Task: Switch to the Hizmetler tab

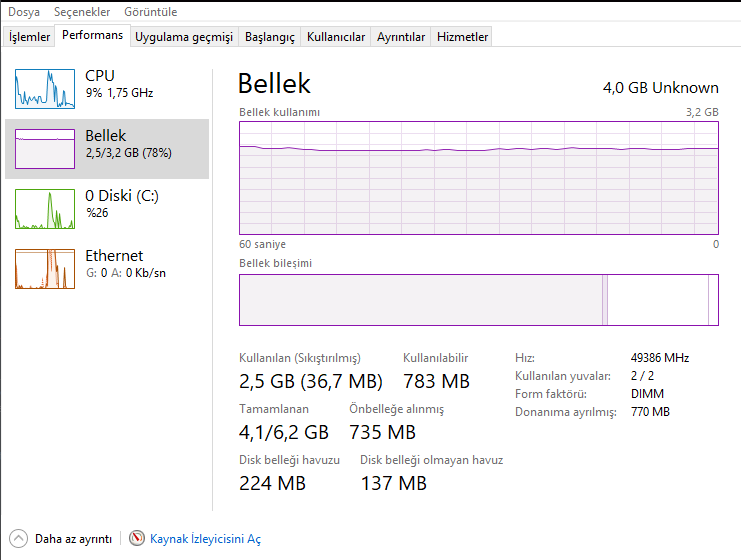Action: [x=463, y=37]
